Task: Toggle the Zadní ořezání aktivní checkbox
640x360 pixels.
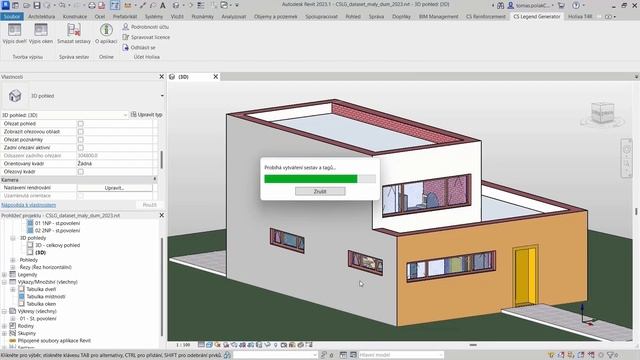Action: (80, 147)
